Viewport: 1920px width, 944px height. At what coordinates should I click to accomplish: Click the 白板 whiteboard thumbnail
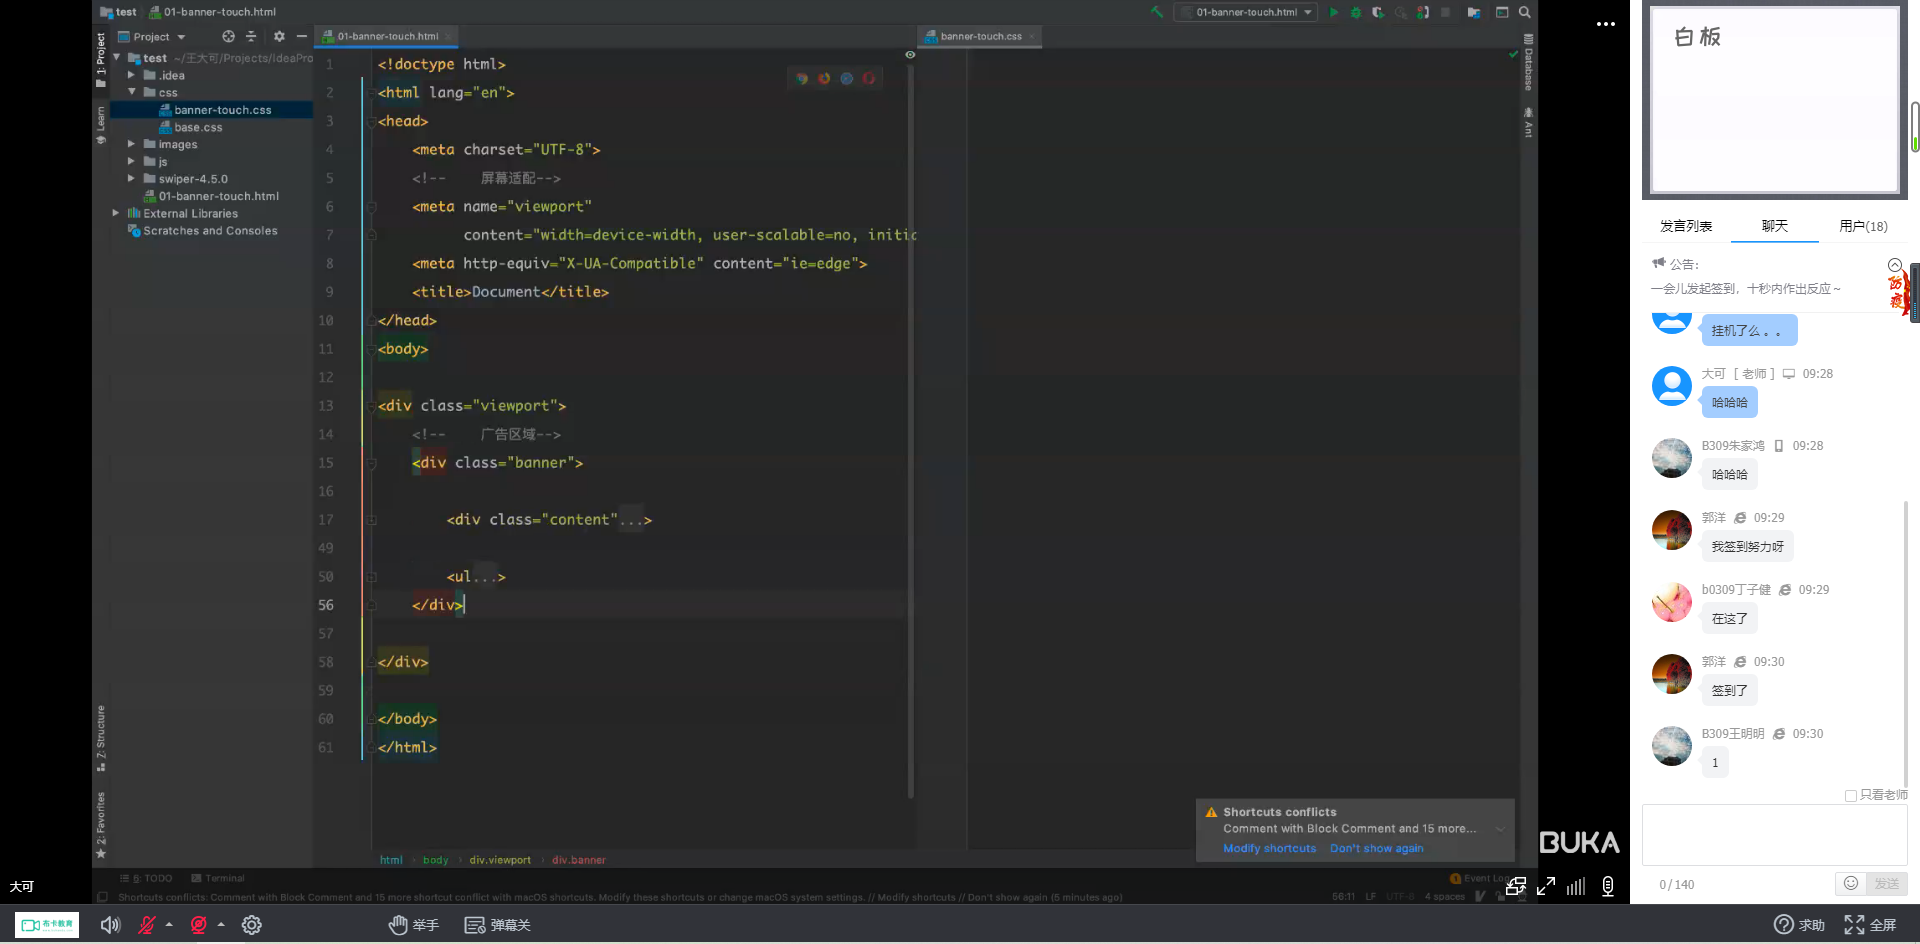pyautogui.click(x=1775, y=99)
